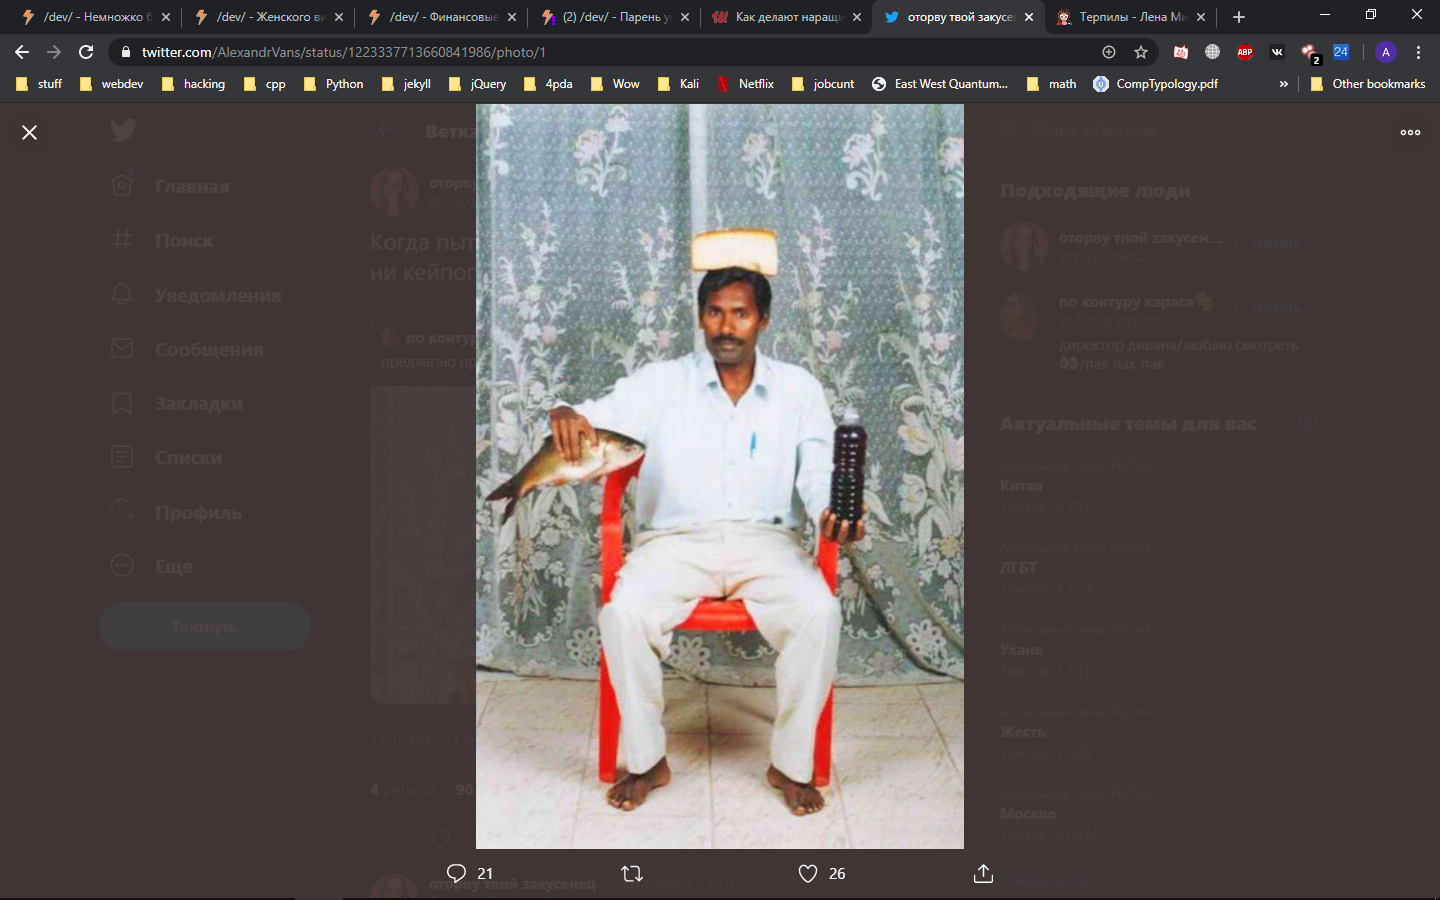Open the 'Kali' bookmarks folder

tap(679, 84)
